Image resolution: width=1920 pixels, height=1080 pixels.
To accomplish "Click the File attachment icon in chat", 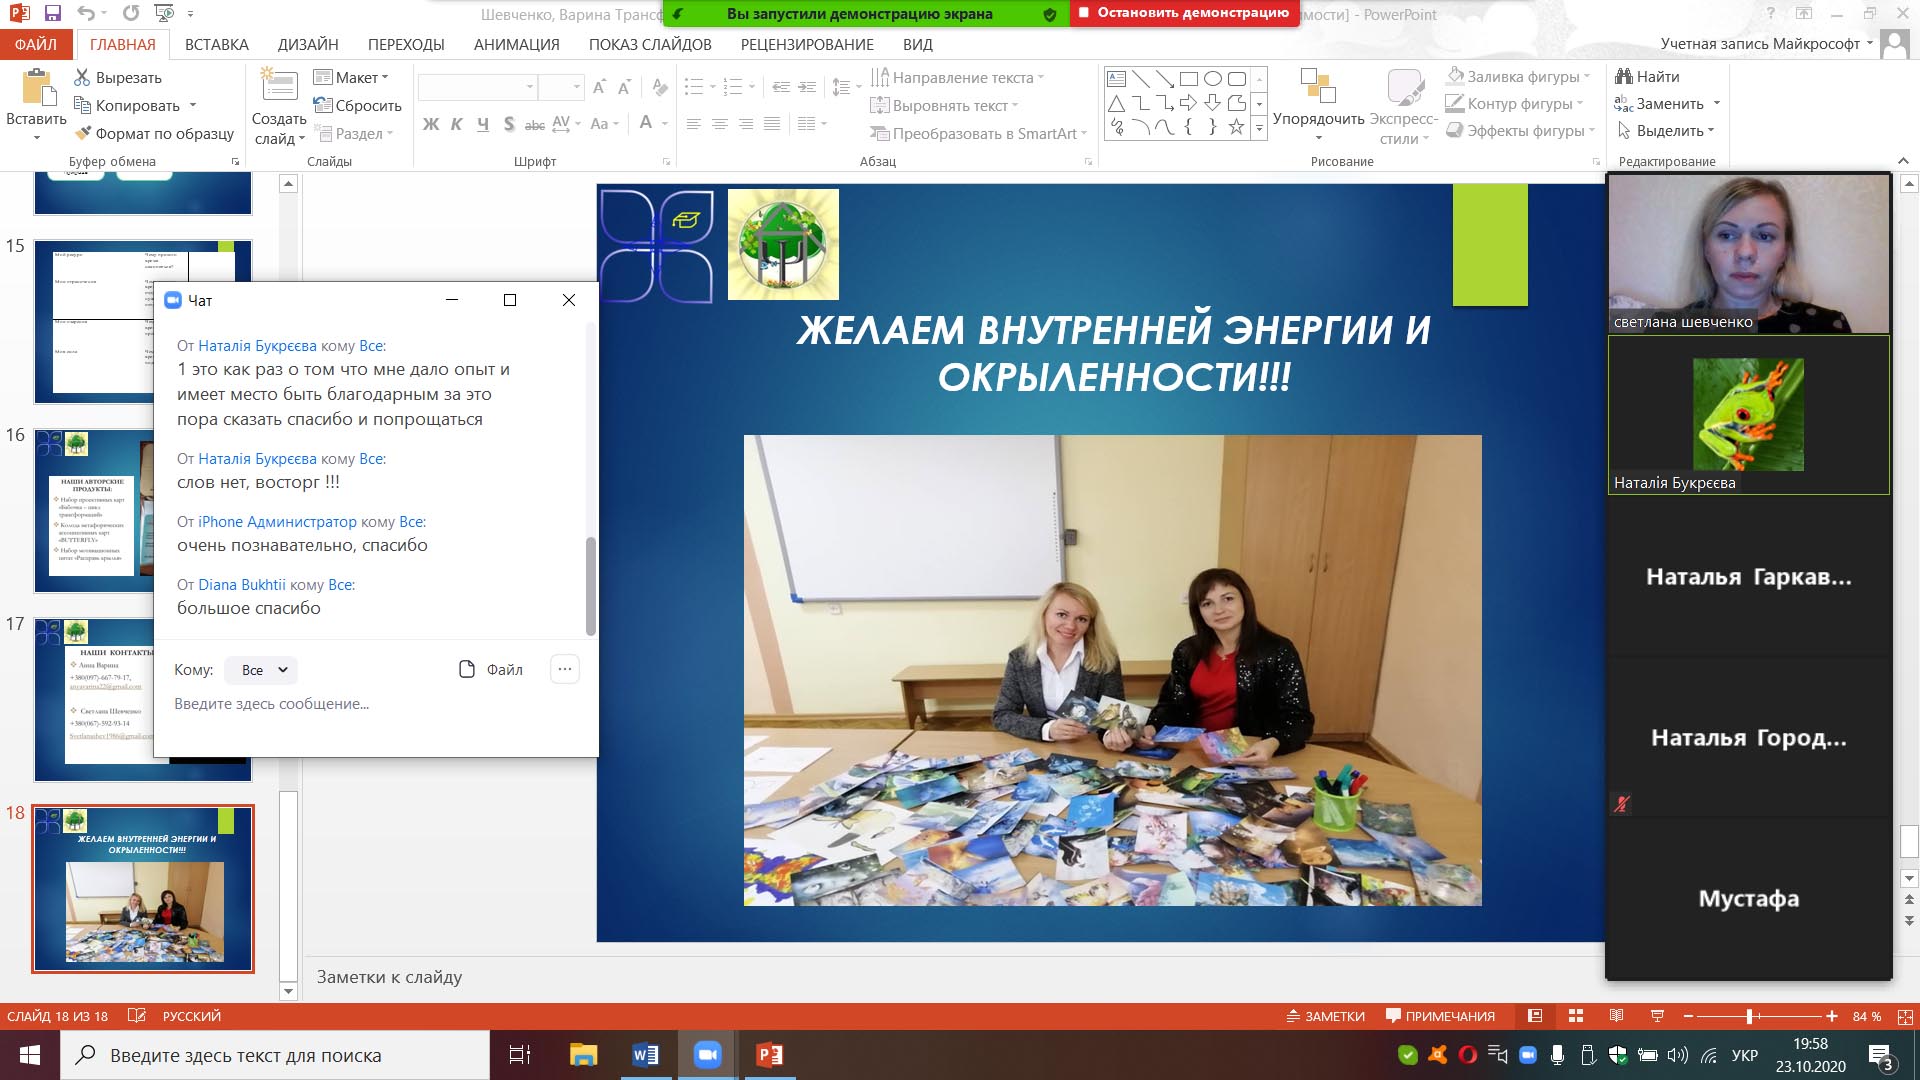I will 467,670.
